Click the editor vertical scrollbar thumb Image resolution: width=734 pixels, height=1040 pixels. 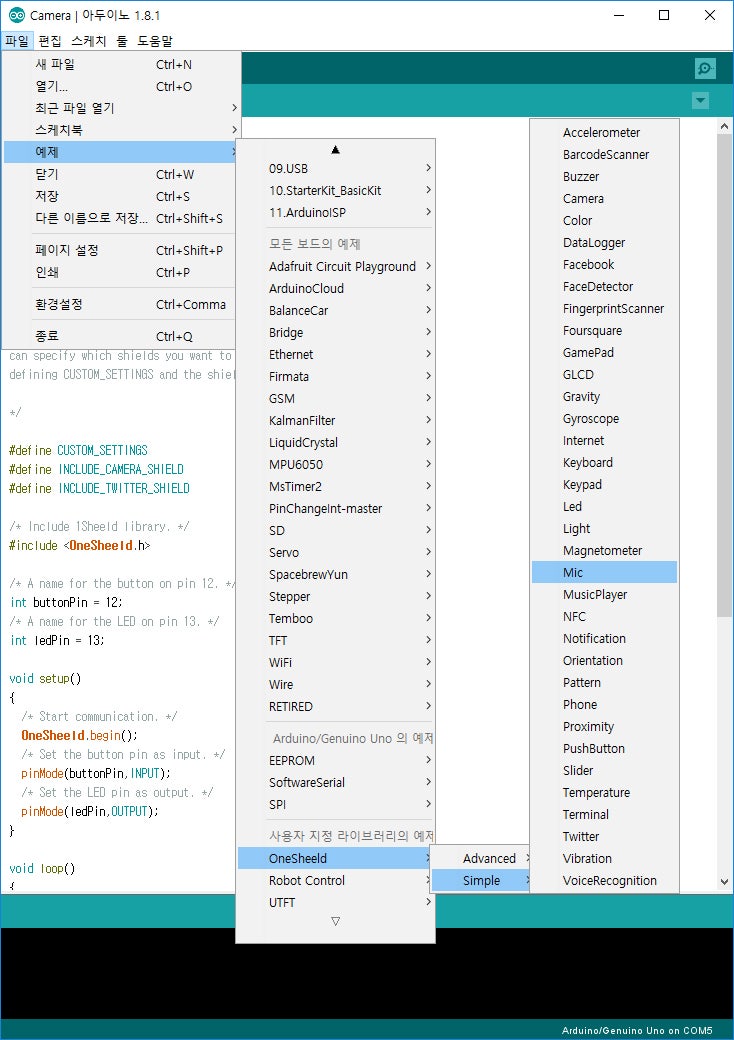click(x=724, y=375)
